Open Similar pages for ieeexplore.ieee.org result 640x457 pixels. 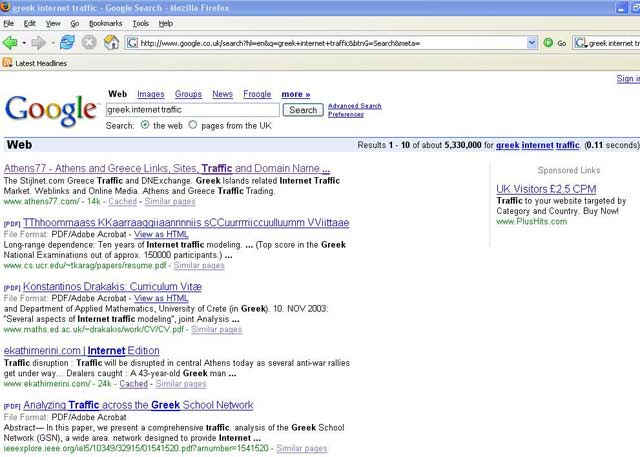point(301,448)
